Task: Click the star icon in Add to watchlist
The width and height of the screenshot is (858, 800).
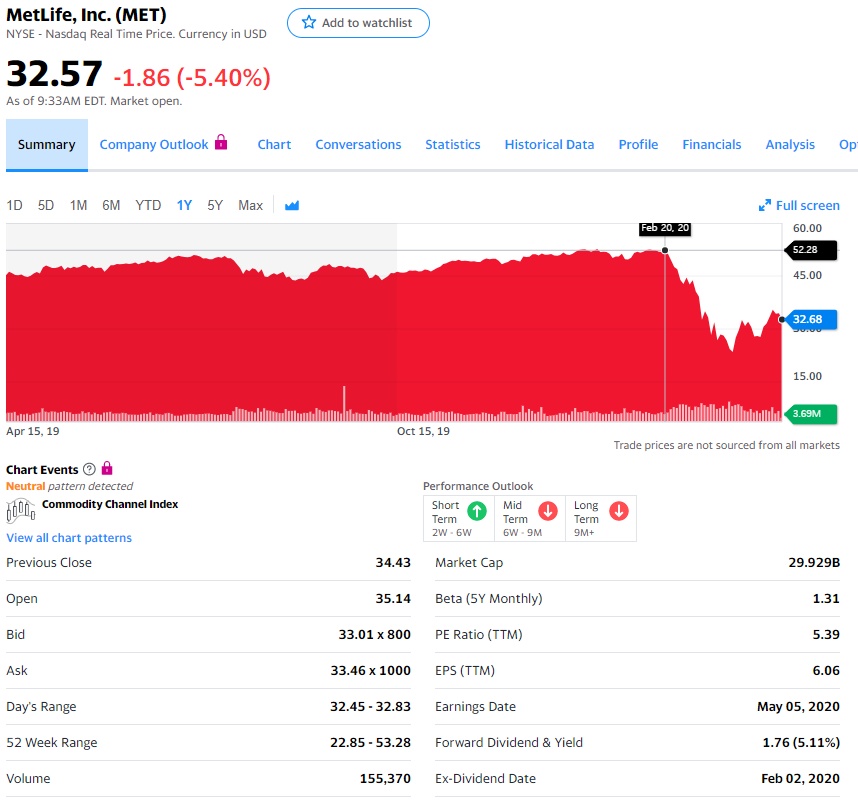Action: 309,22
